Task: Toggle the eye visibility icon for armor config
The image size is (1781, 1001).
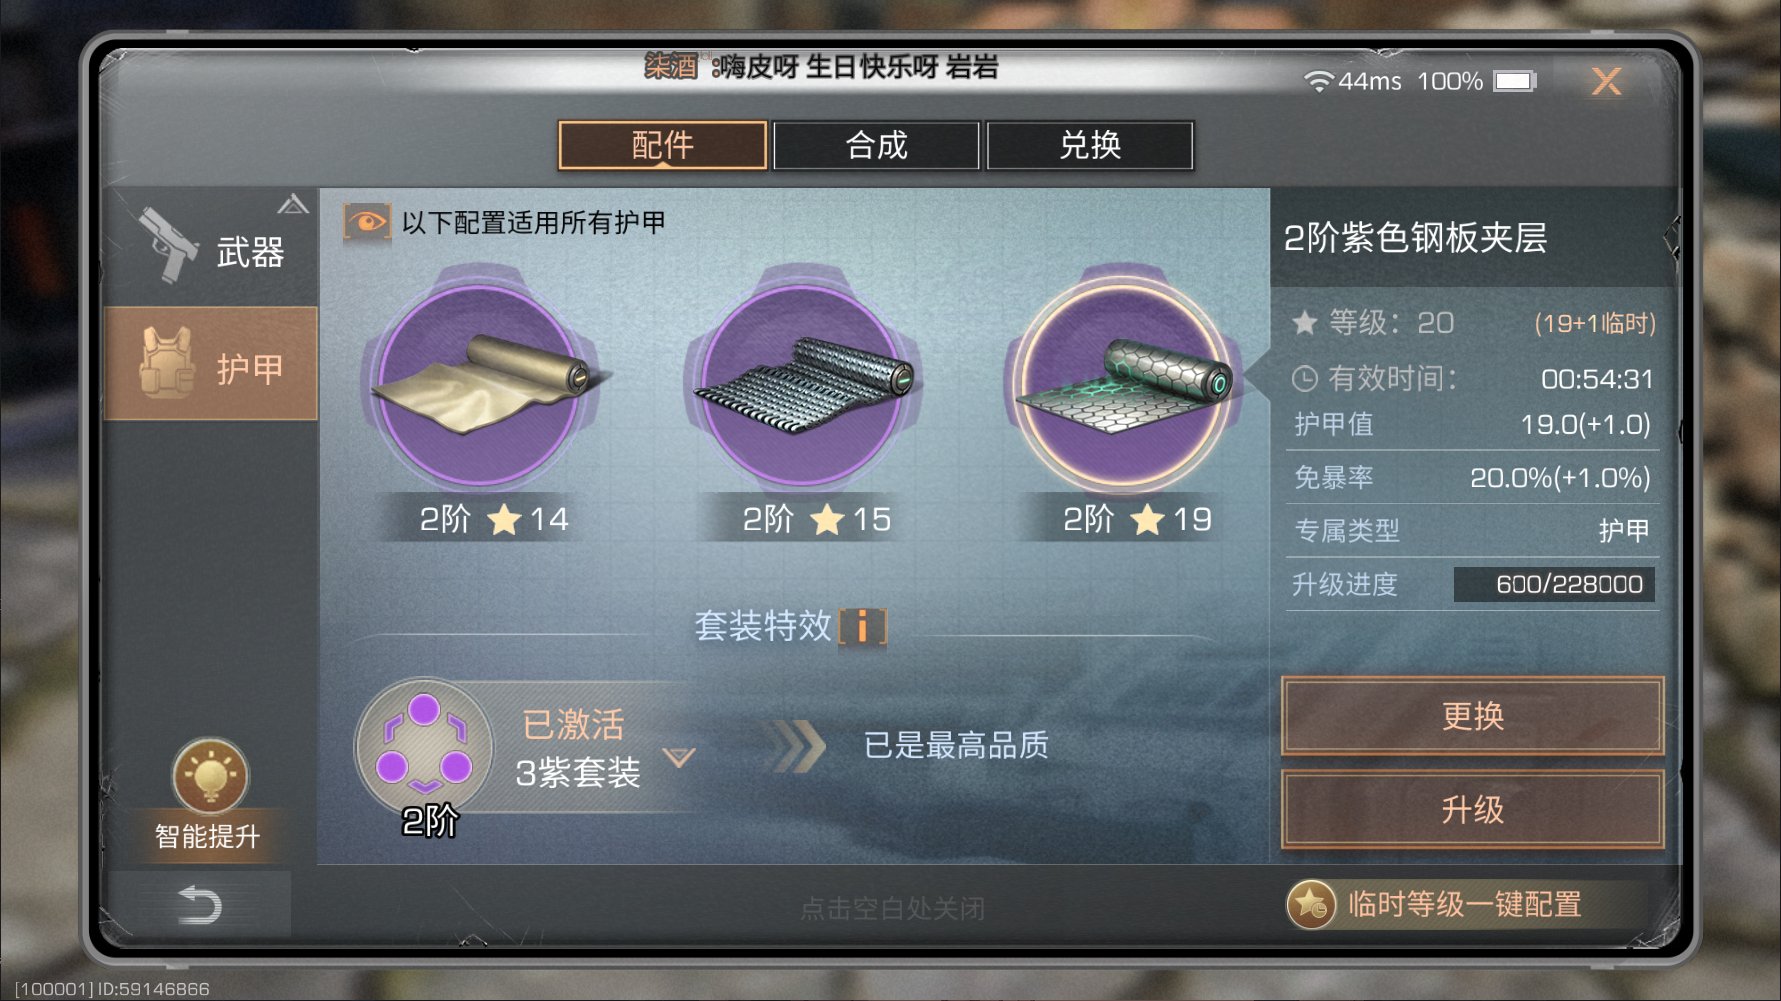Action: pyautogui.click(x=367, y=222)
